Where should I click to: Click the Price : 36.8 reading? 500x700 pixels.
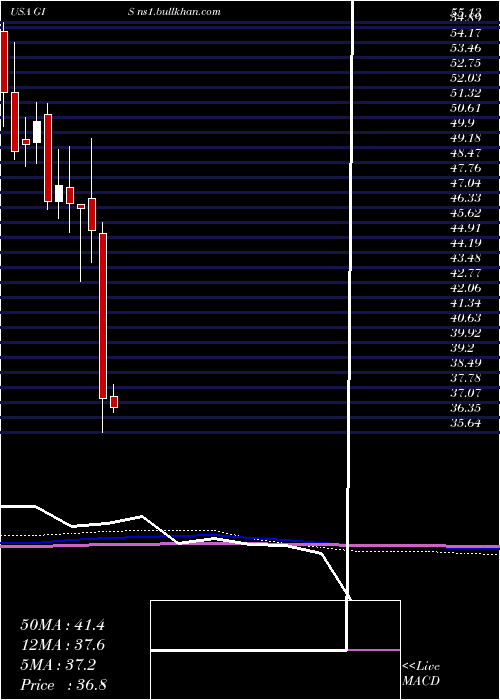63,685
